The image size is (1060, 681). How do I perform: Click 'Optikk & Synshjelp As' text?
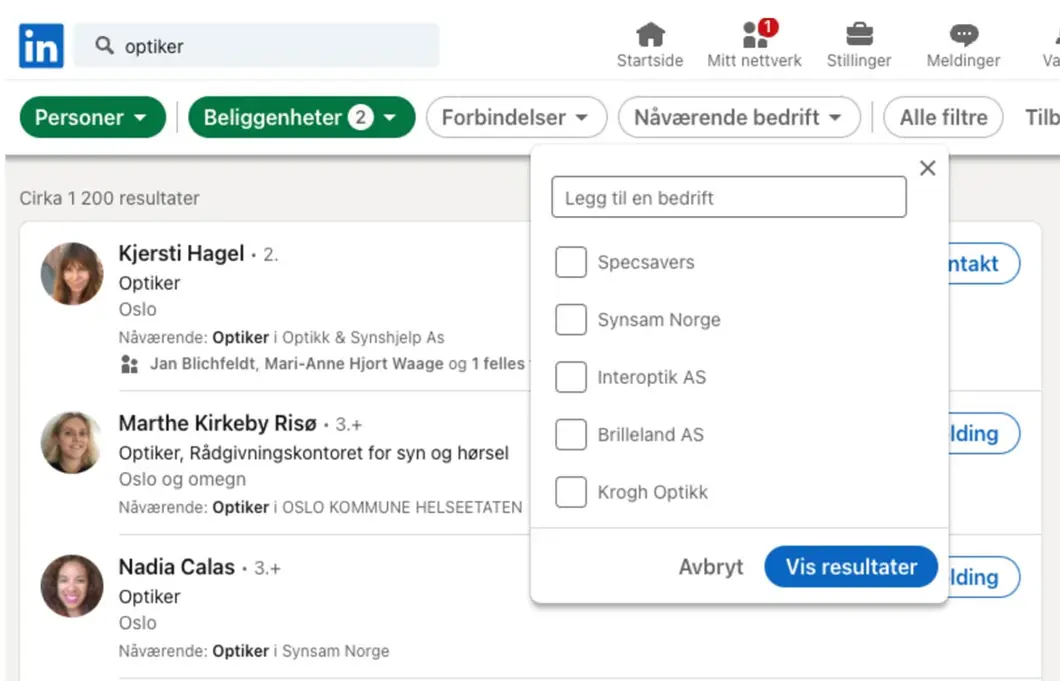click(x=363, y=337)
